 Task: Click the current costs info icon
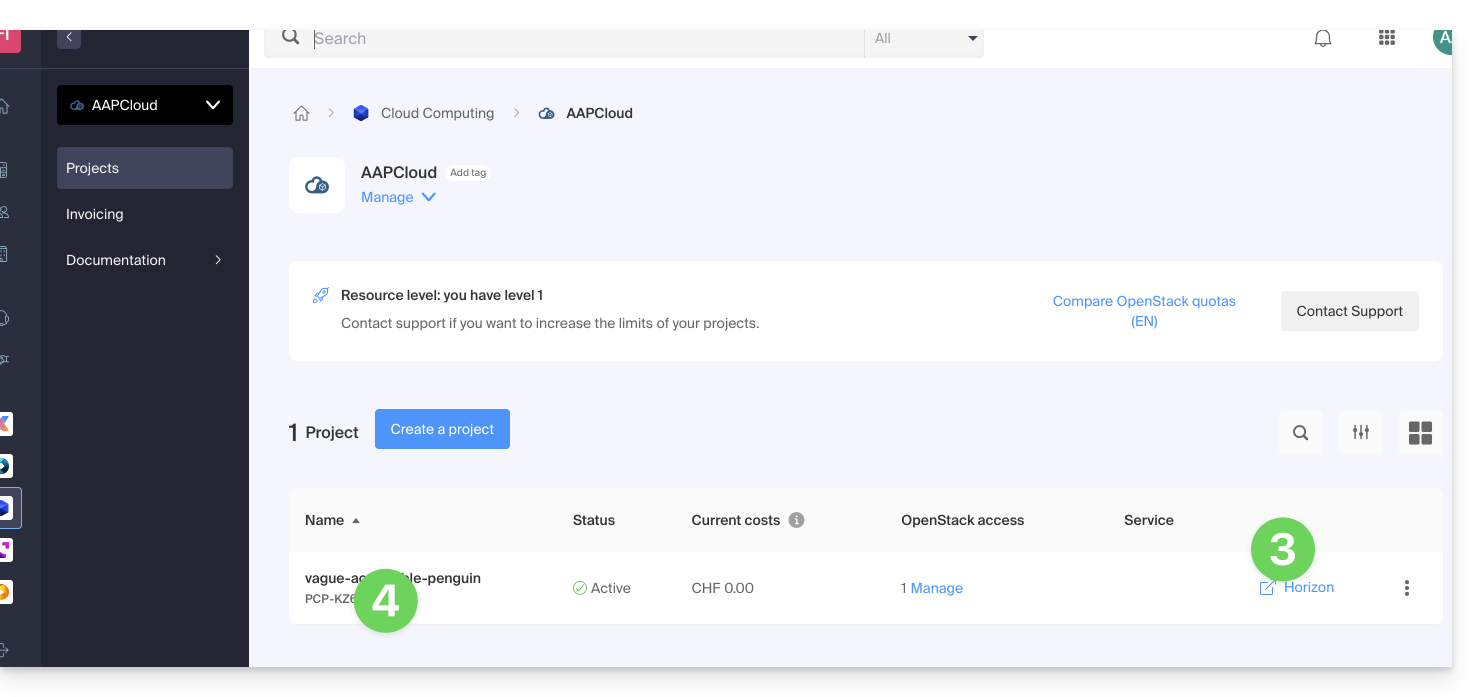coord(797,520)
